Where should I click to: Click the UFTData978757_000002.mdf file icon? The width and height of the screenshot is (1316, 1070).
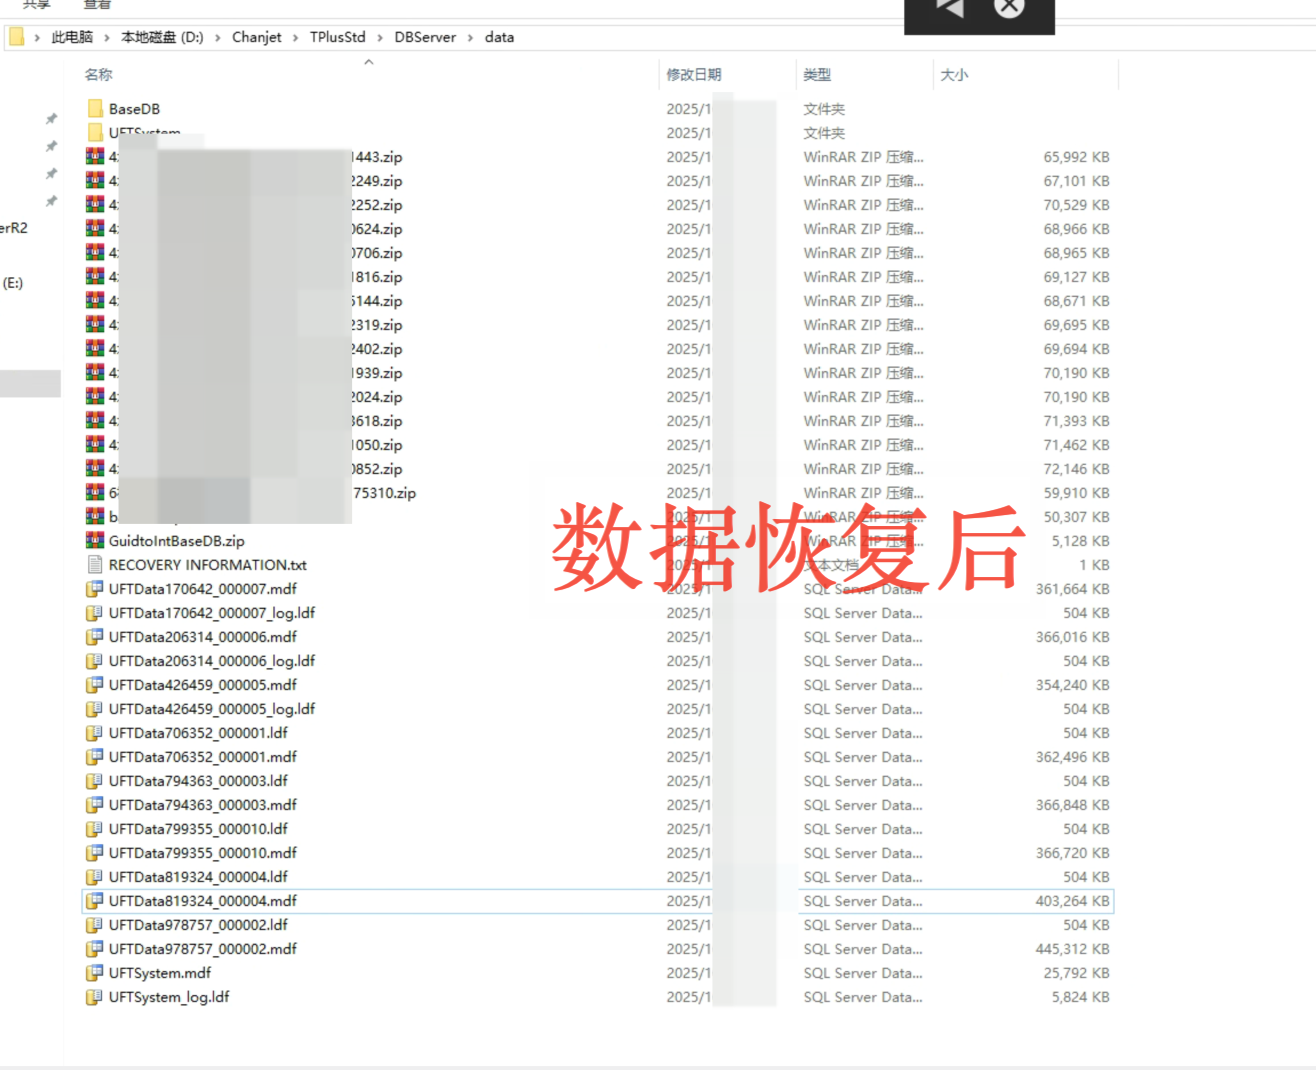[x=95, y=949]
